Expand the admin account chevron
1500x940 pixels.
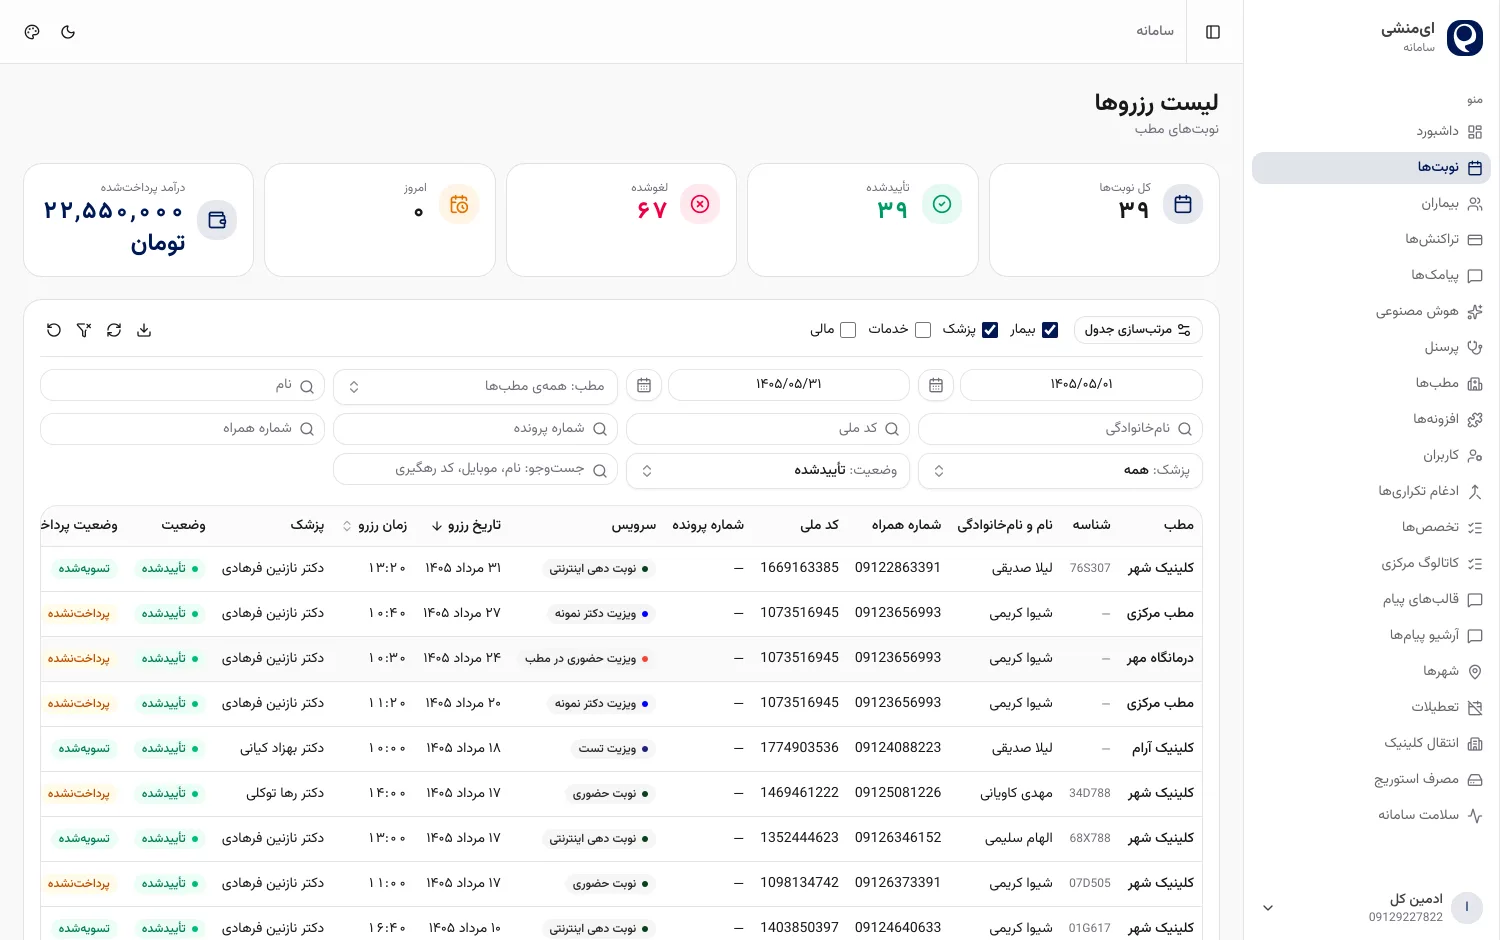(1268, 908)
